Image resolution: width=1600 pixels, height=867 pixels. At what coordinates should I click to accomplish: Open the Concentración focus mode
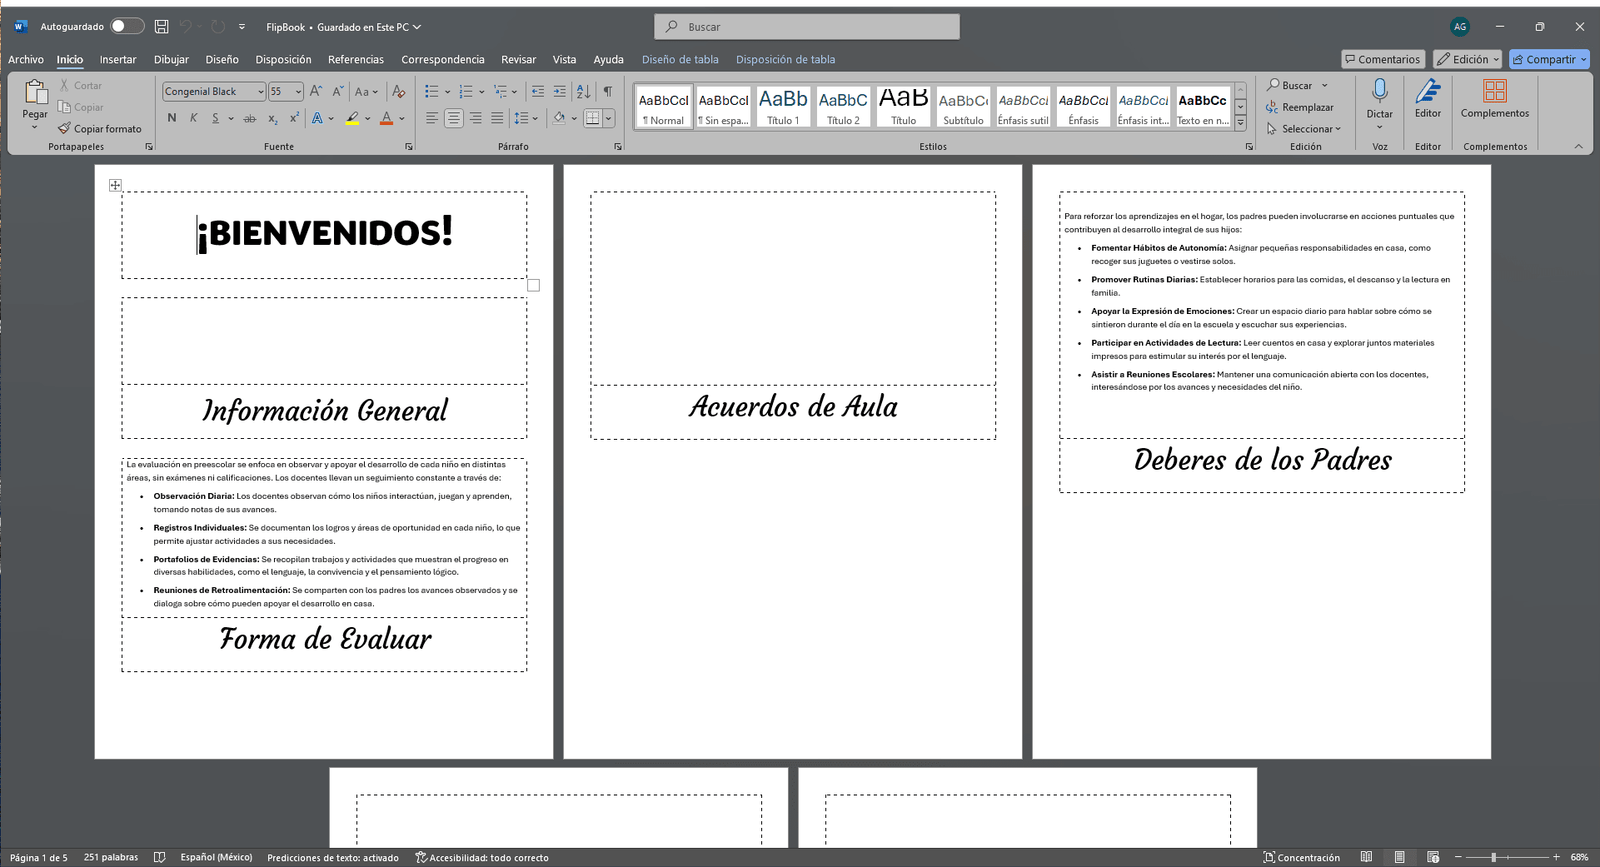point(1301,857)
